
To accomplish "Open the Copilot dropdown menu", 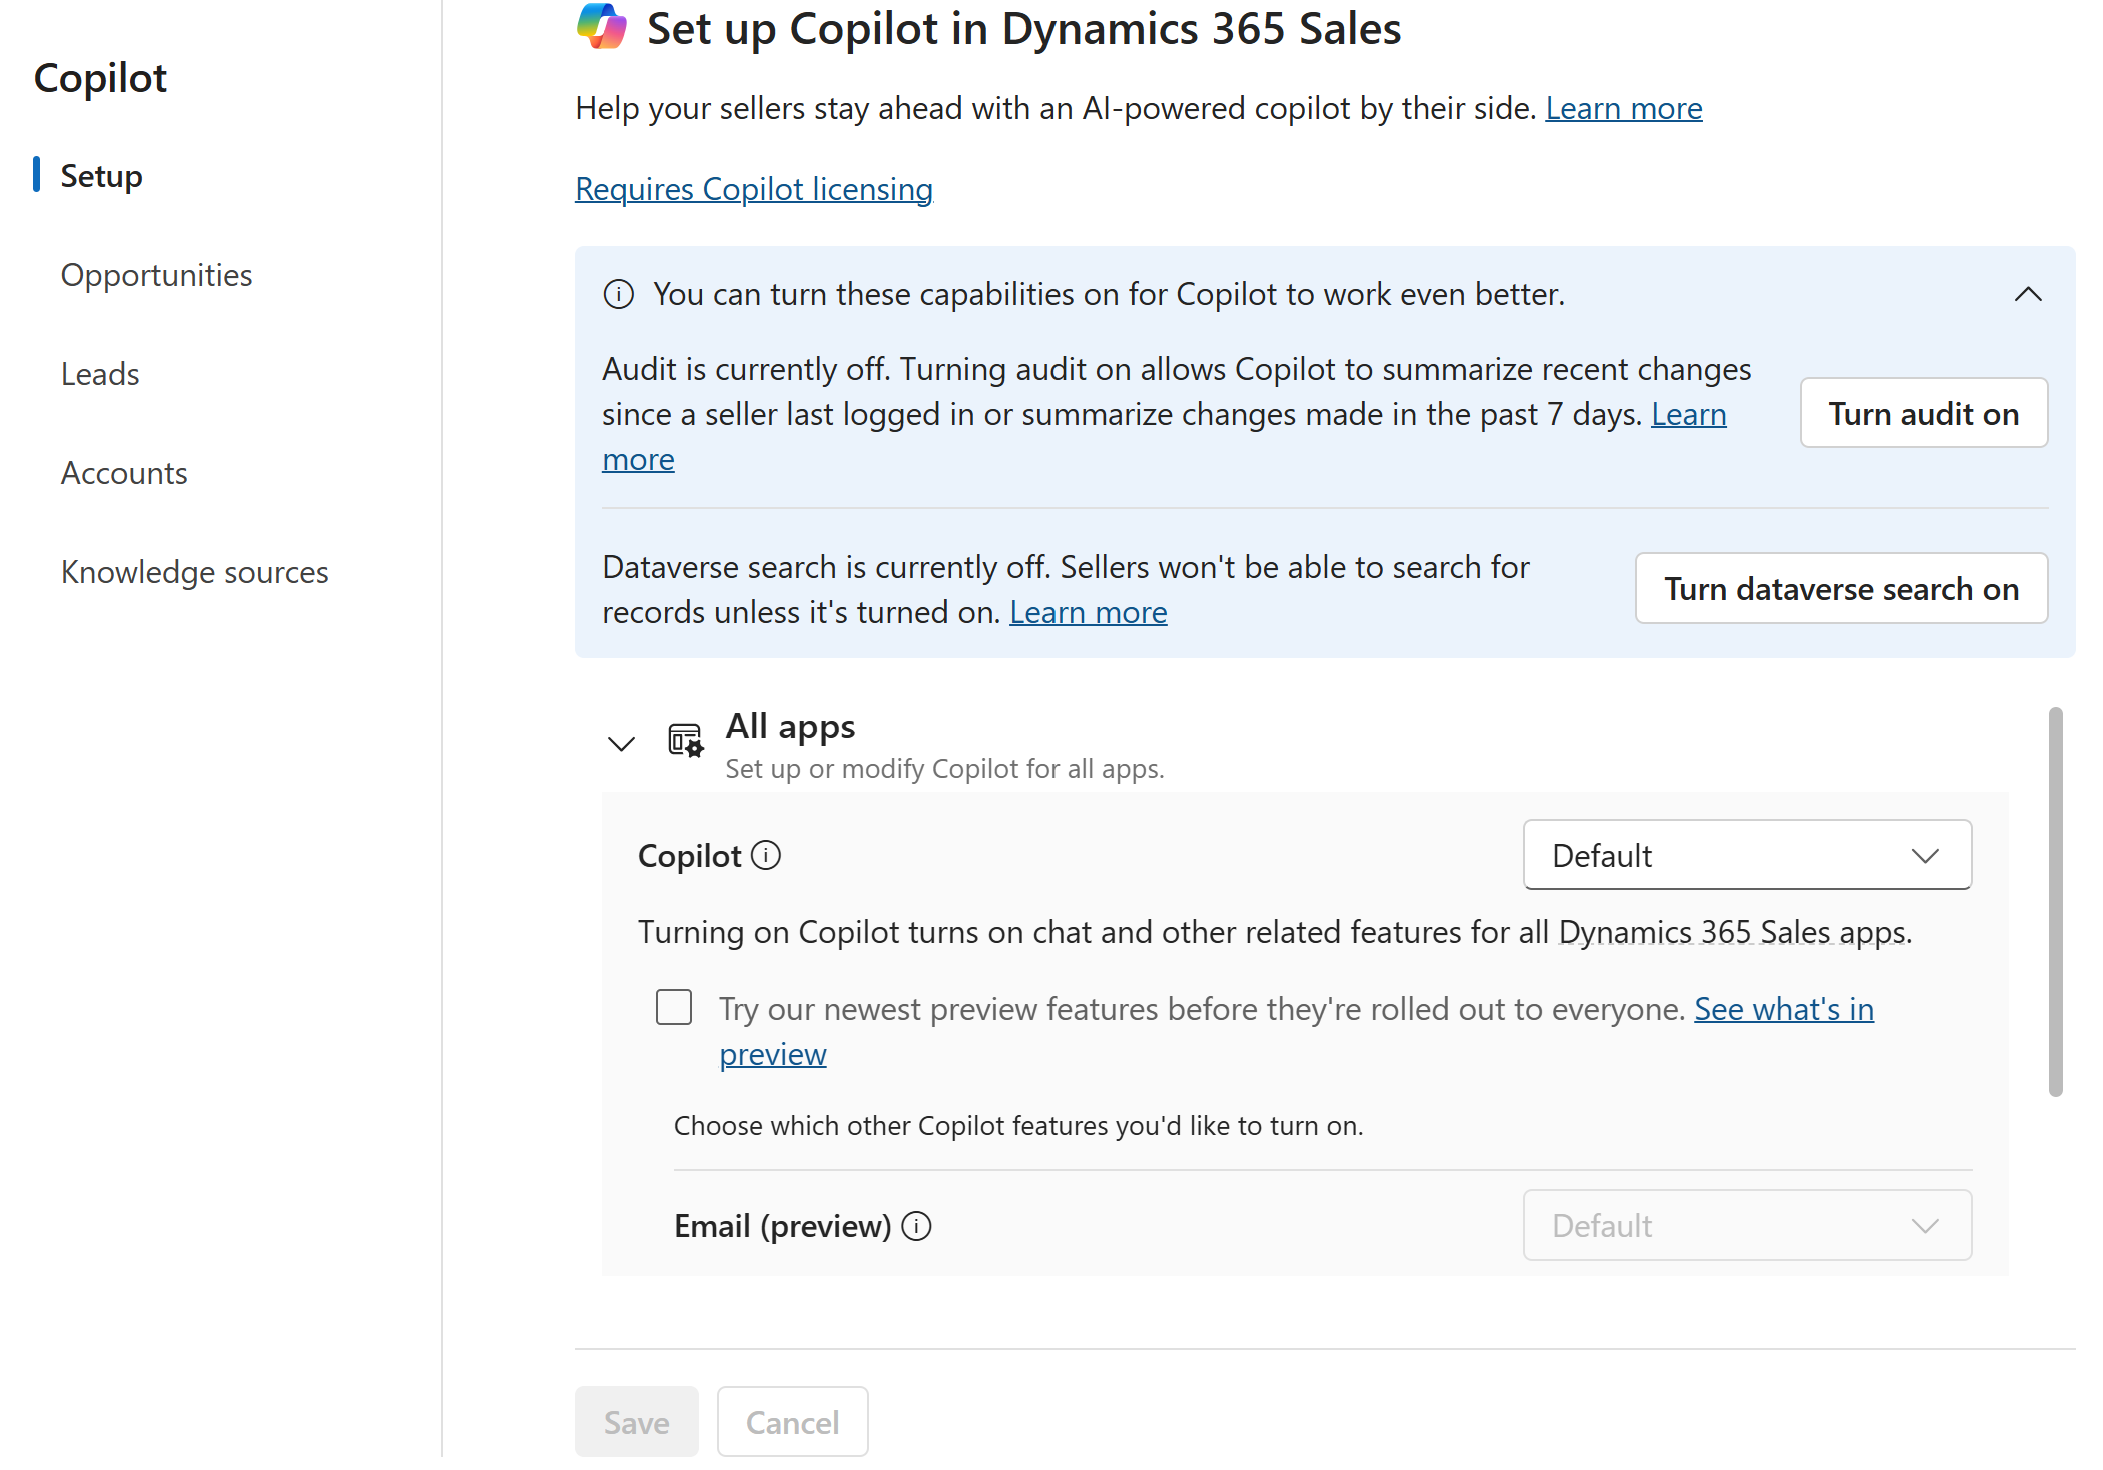I will [1747, 855].
